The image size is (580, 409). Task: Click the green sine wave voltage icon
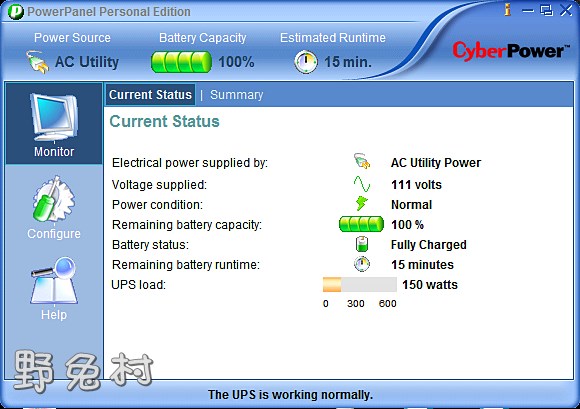coord(361,184)
